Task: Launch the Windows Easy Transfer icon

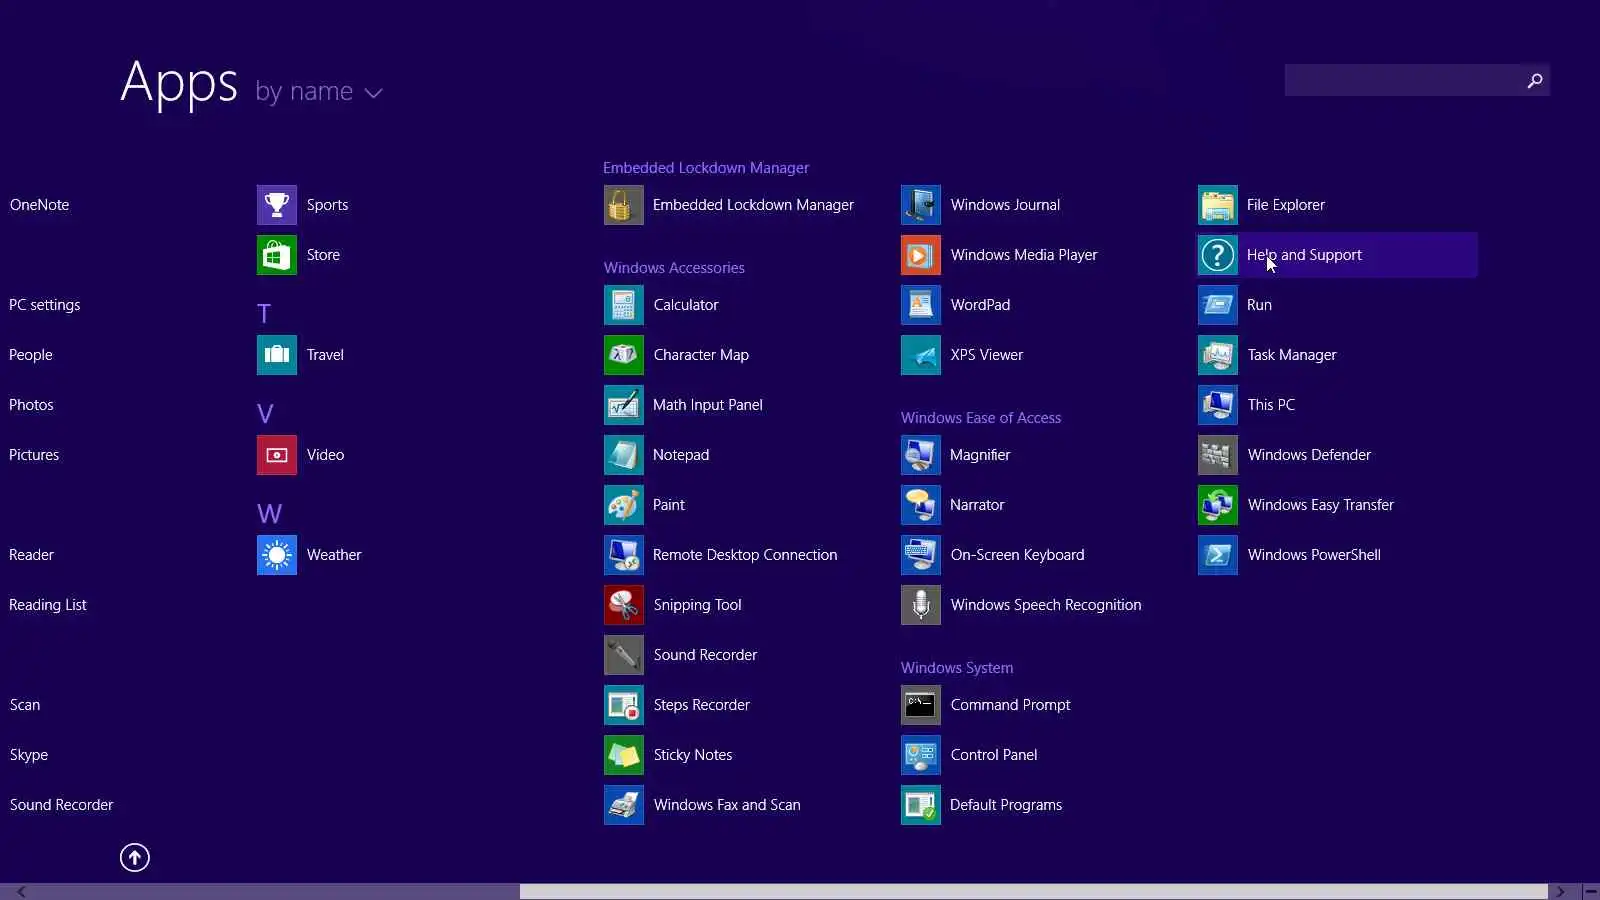Action: coord(1218,505)
